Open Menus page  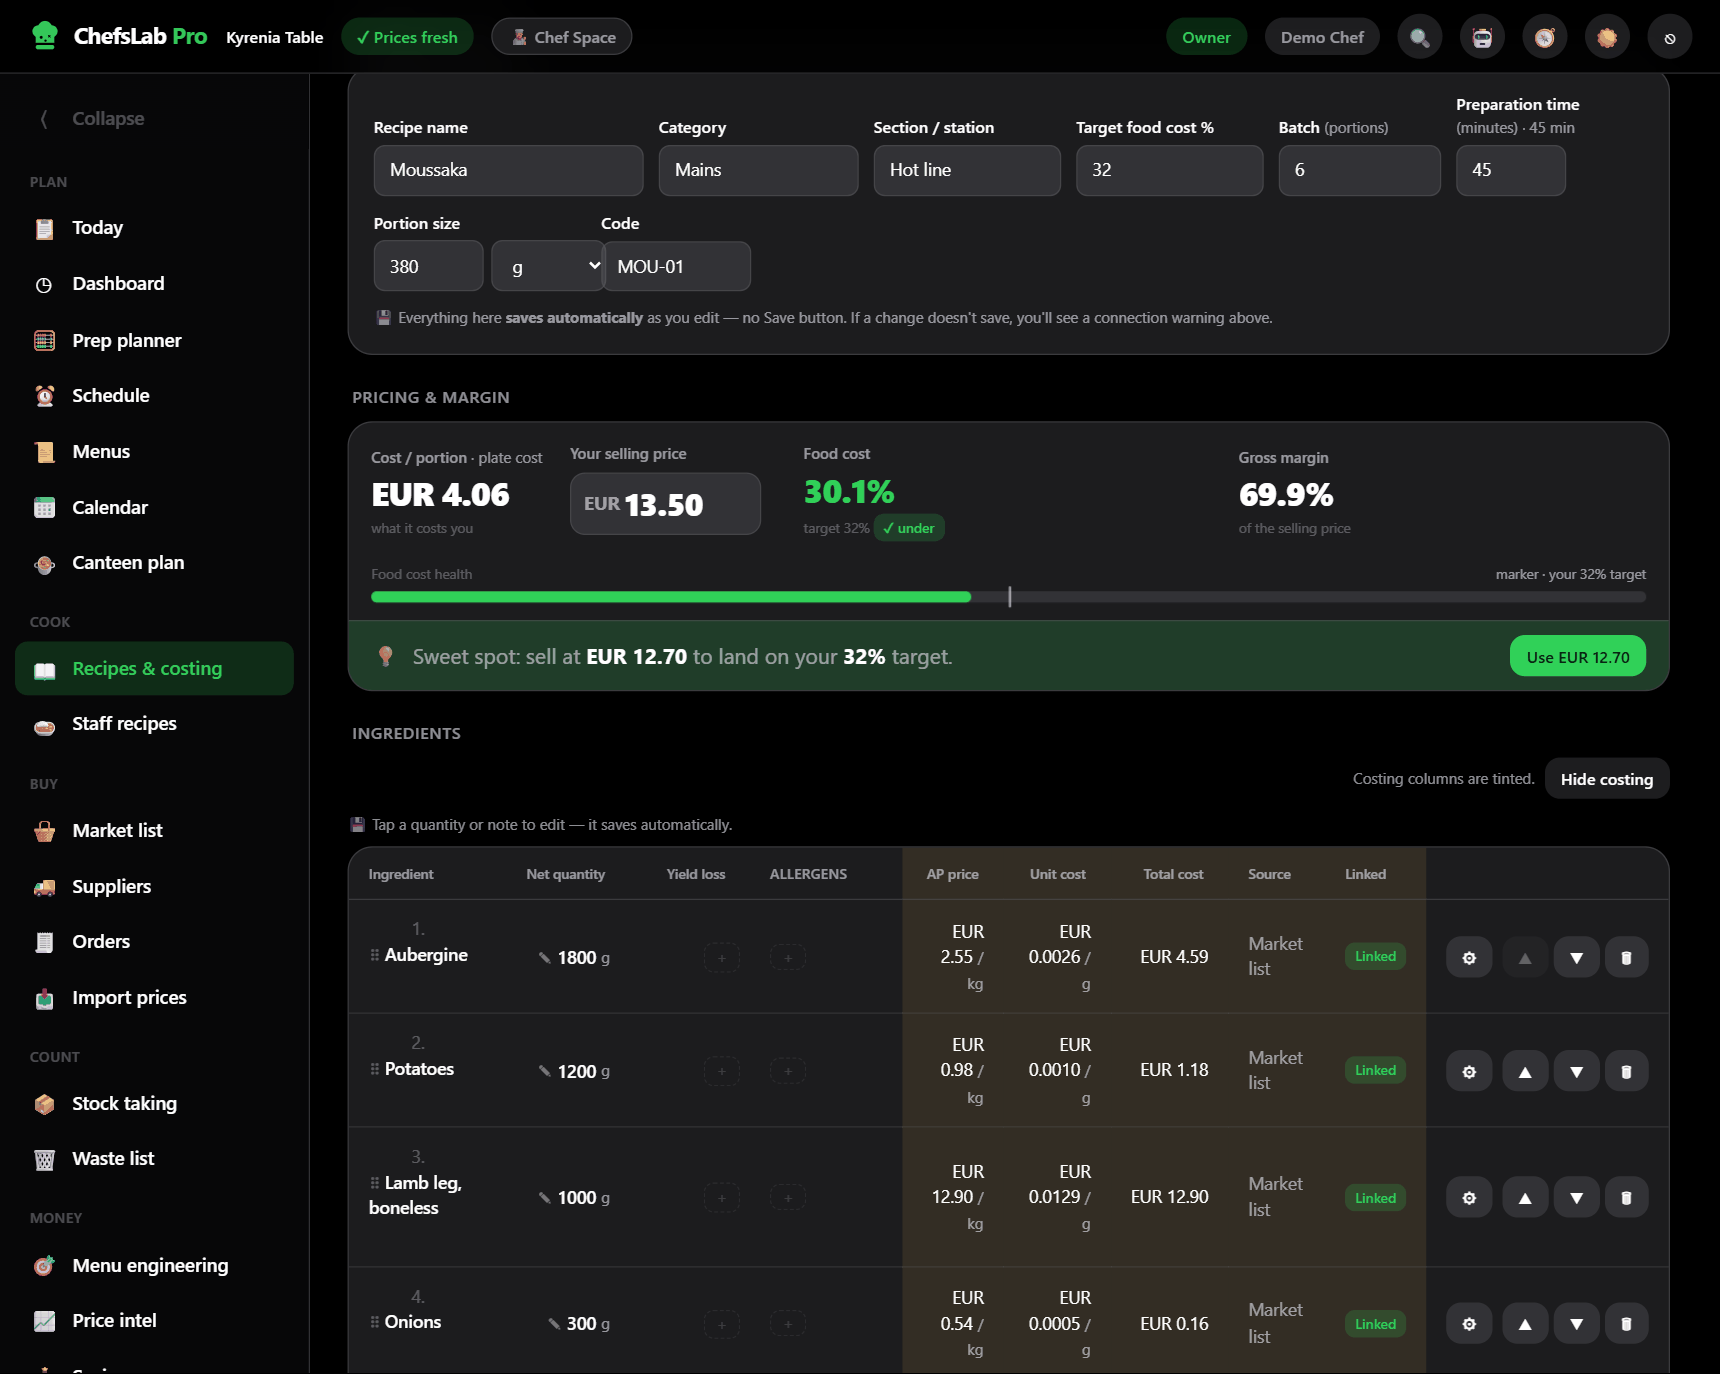click(x=154, y=452)
